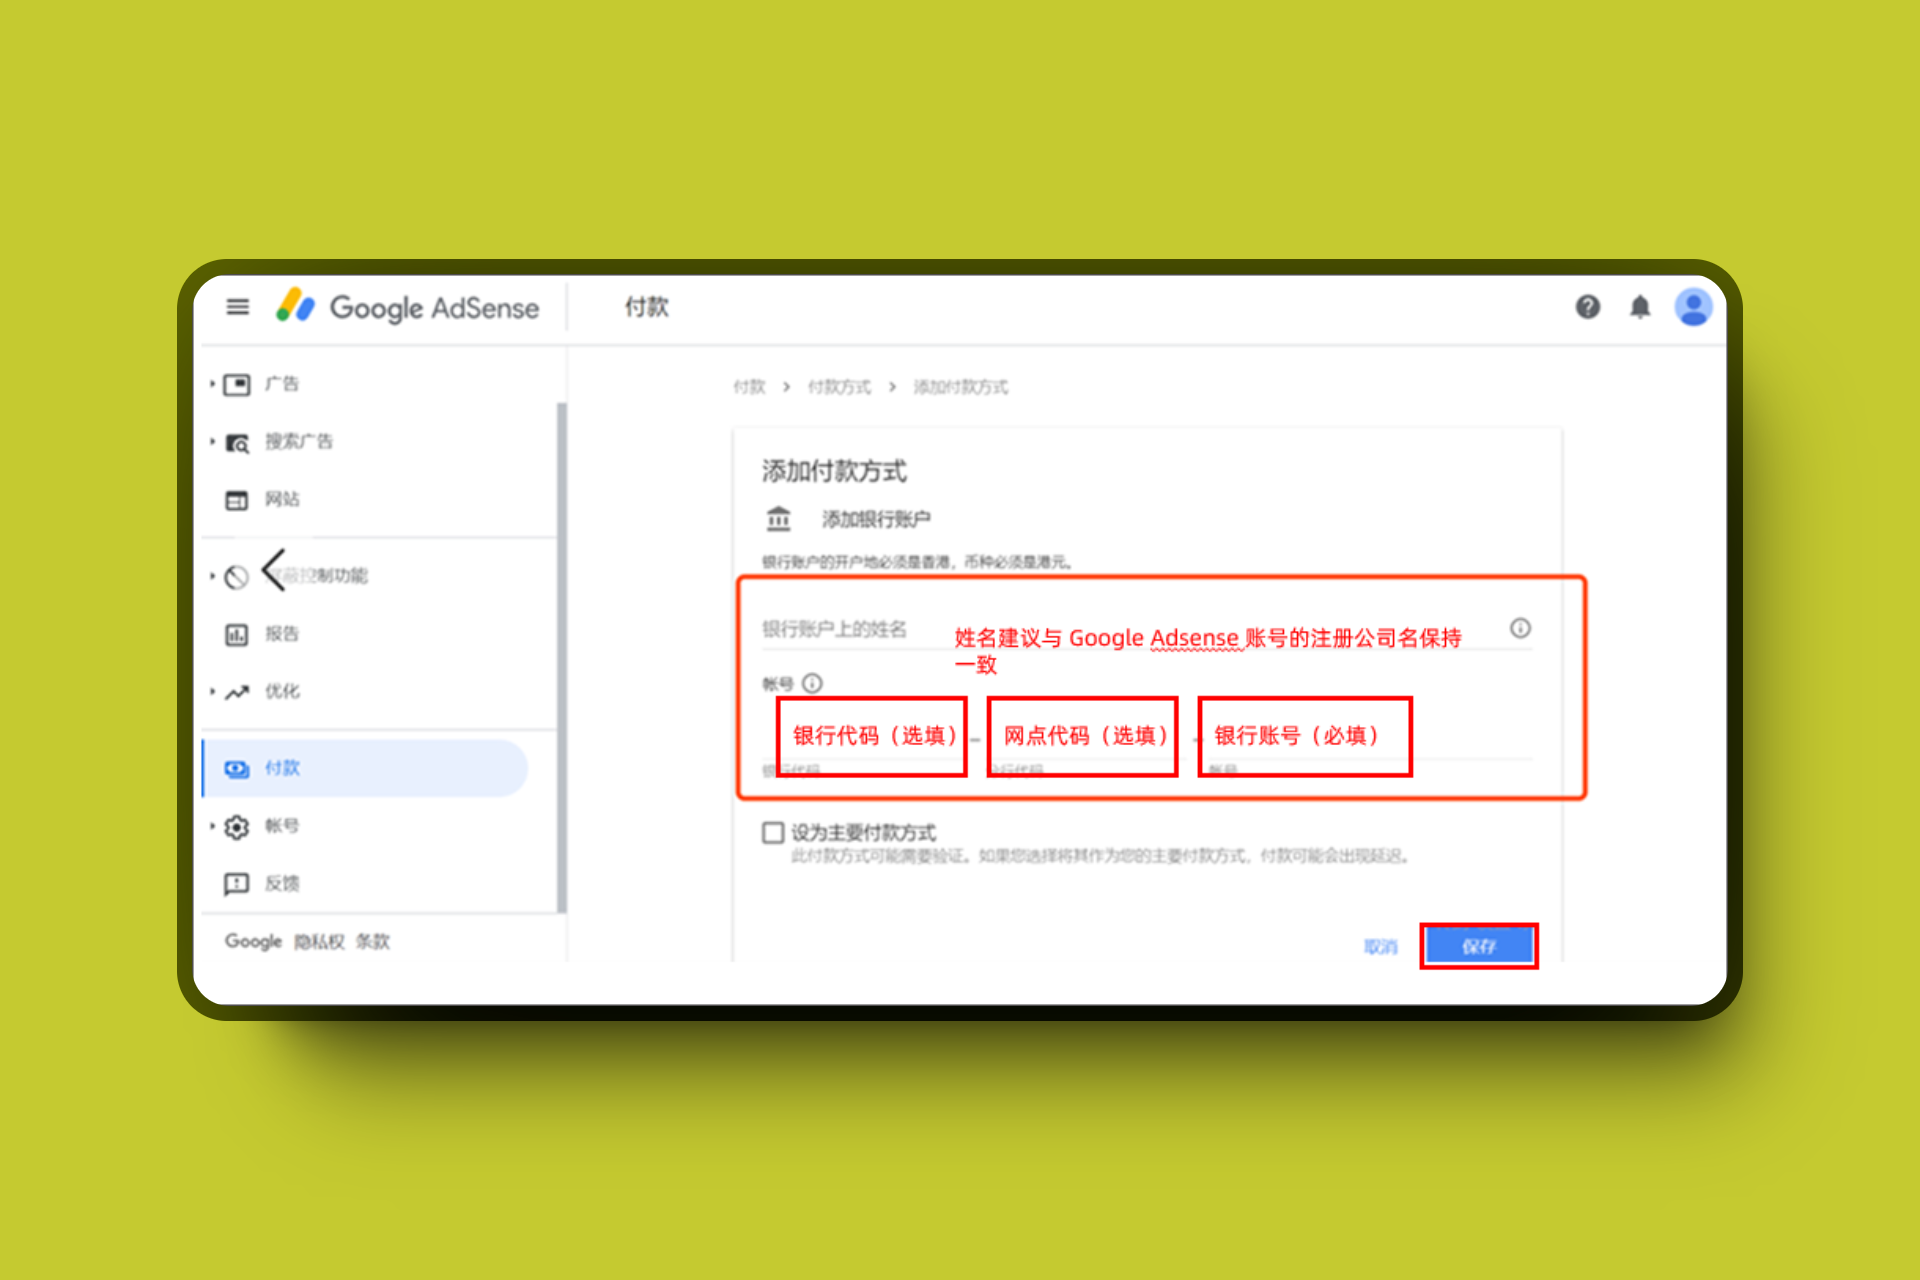Click the Google AdSense logo
Image resolution: width=1920 pixels, height=1280 pixels.
tap(408, 307)
